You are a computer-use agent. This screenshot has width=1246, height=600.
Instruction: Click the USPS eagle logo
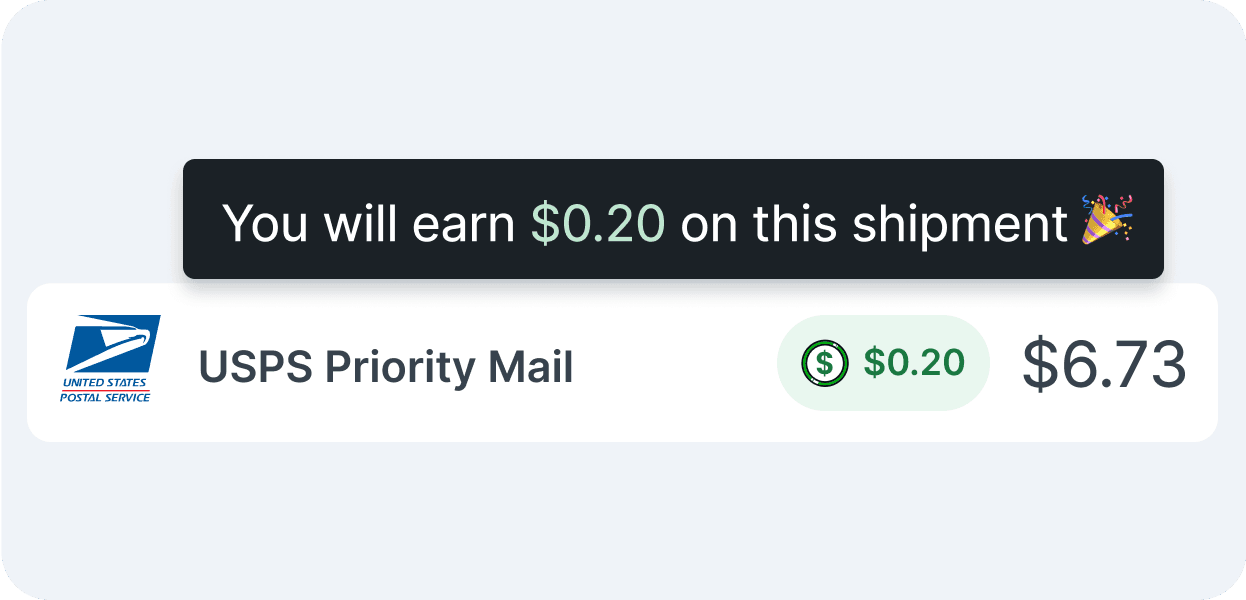(113, 343)
